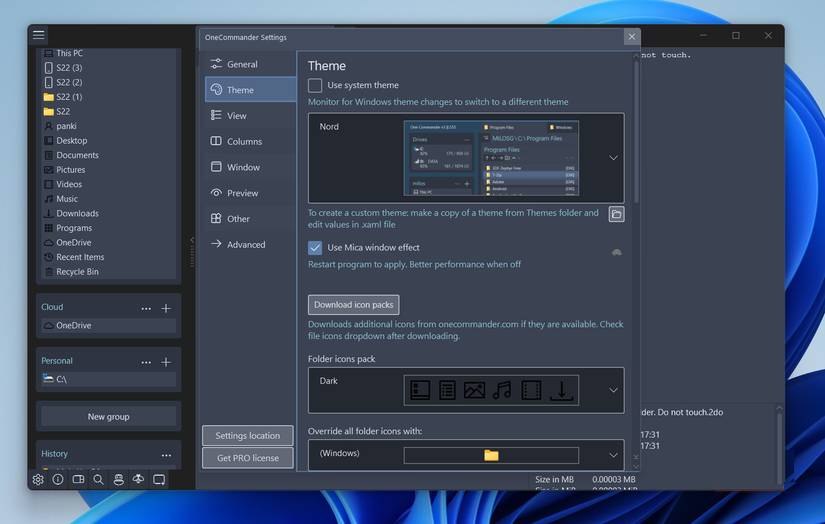Open the Themes folder using folder icon
The height and width of the screenshot is (524, 825).
click(x=616, y=214)
